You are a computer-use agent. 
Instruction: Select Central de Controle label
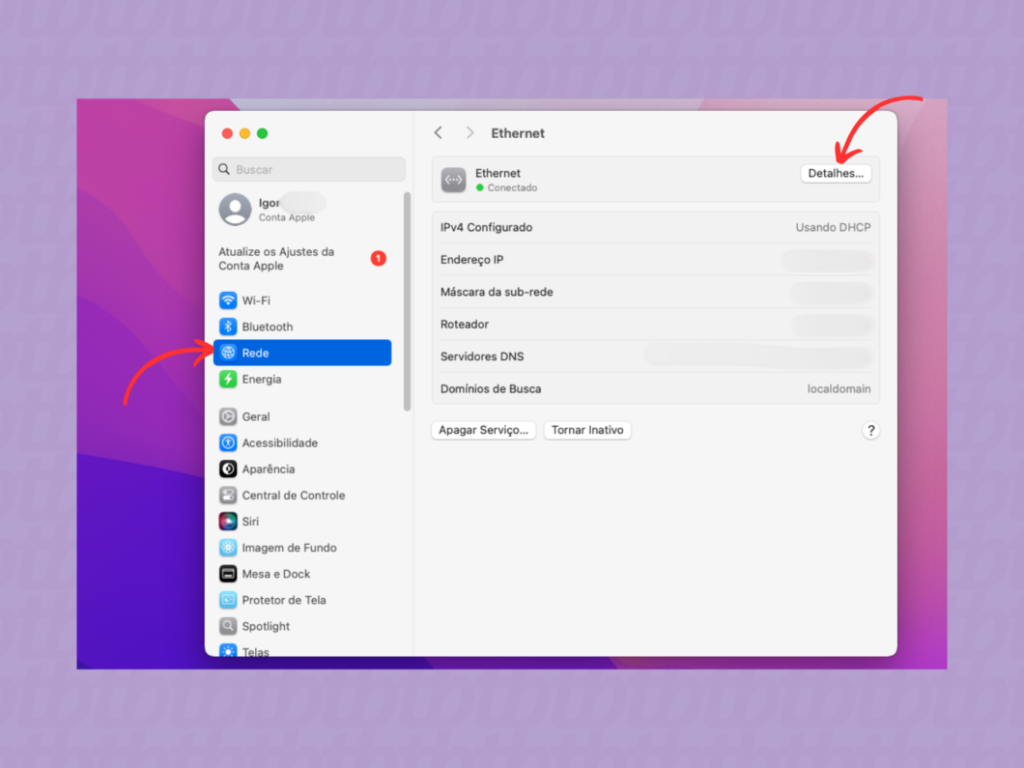pyautogui.click(x=293, y=495)
